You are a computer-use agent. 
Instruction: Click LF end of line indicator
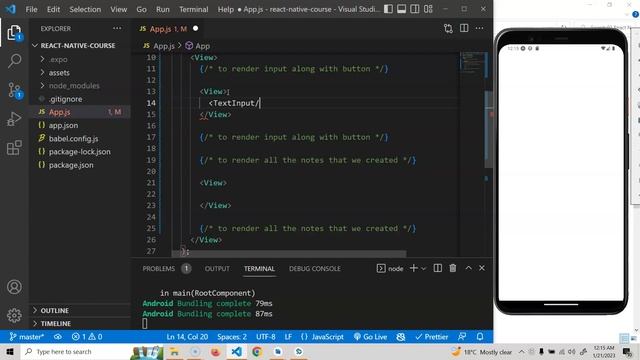coord(288,337)
